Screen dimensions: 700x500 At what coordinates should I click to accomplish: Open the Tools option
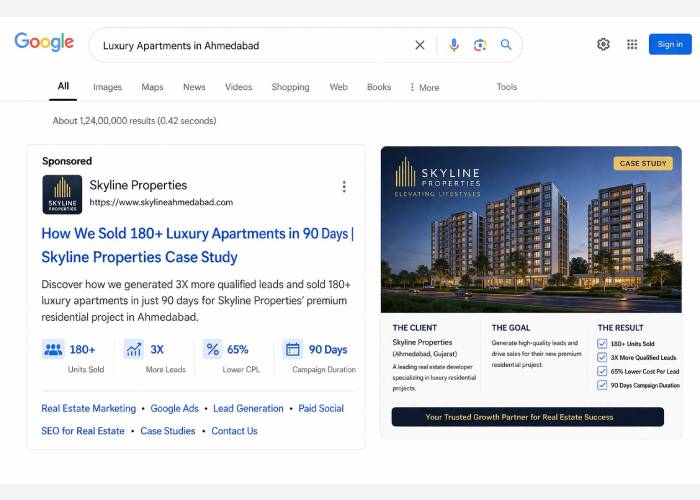(x=507, y=87)
